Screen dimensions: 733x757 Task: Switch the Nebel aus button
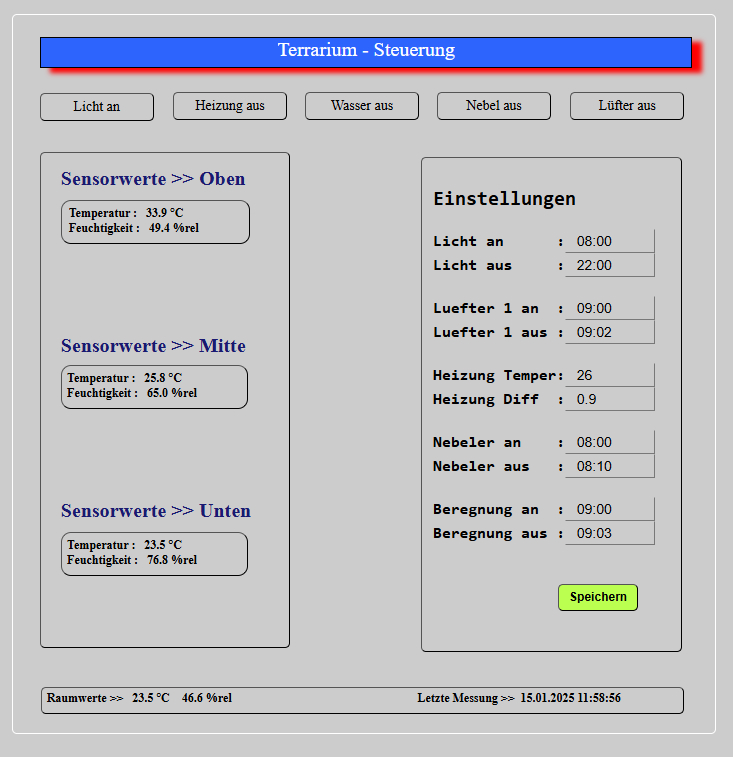(494, 106)
